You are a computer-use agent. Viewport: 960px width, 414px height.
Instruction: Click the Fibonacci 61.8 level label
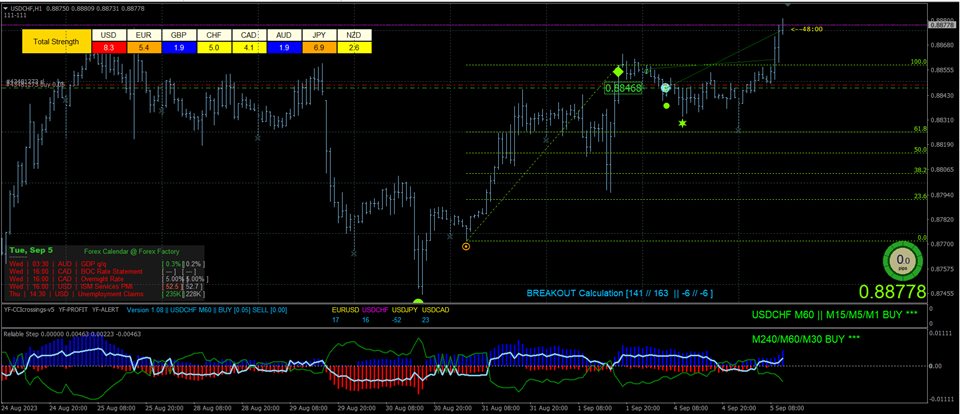[921, 129]
